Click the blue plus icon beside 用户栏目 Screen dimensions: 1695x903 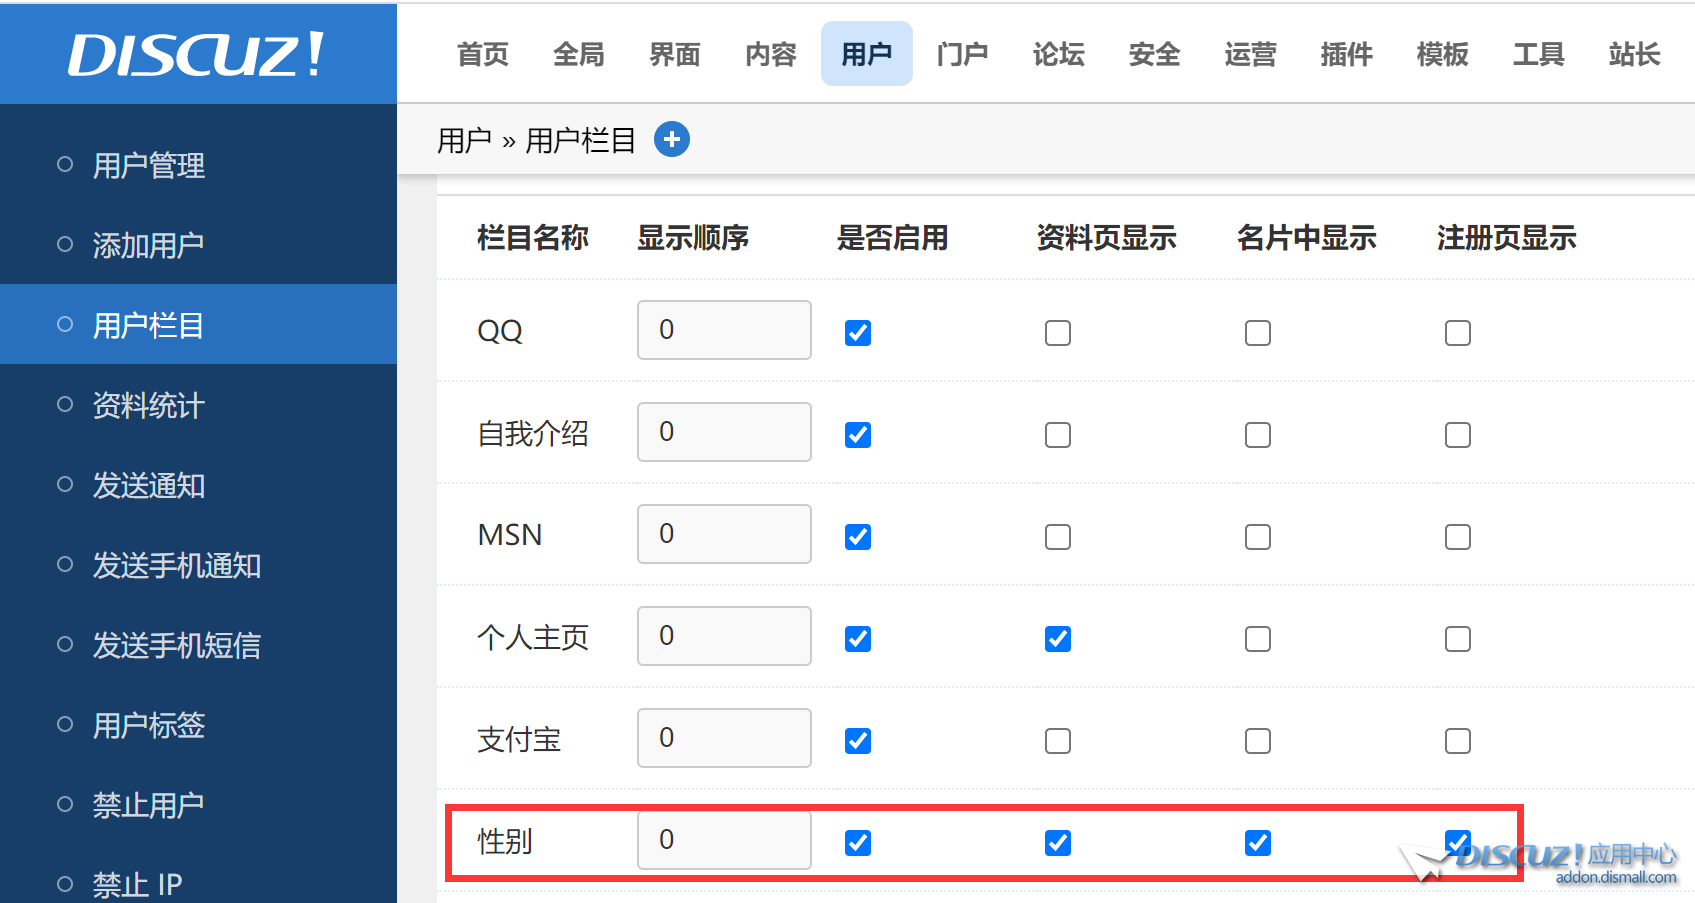click(x=672, y=139)
